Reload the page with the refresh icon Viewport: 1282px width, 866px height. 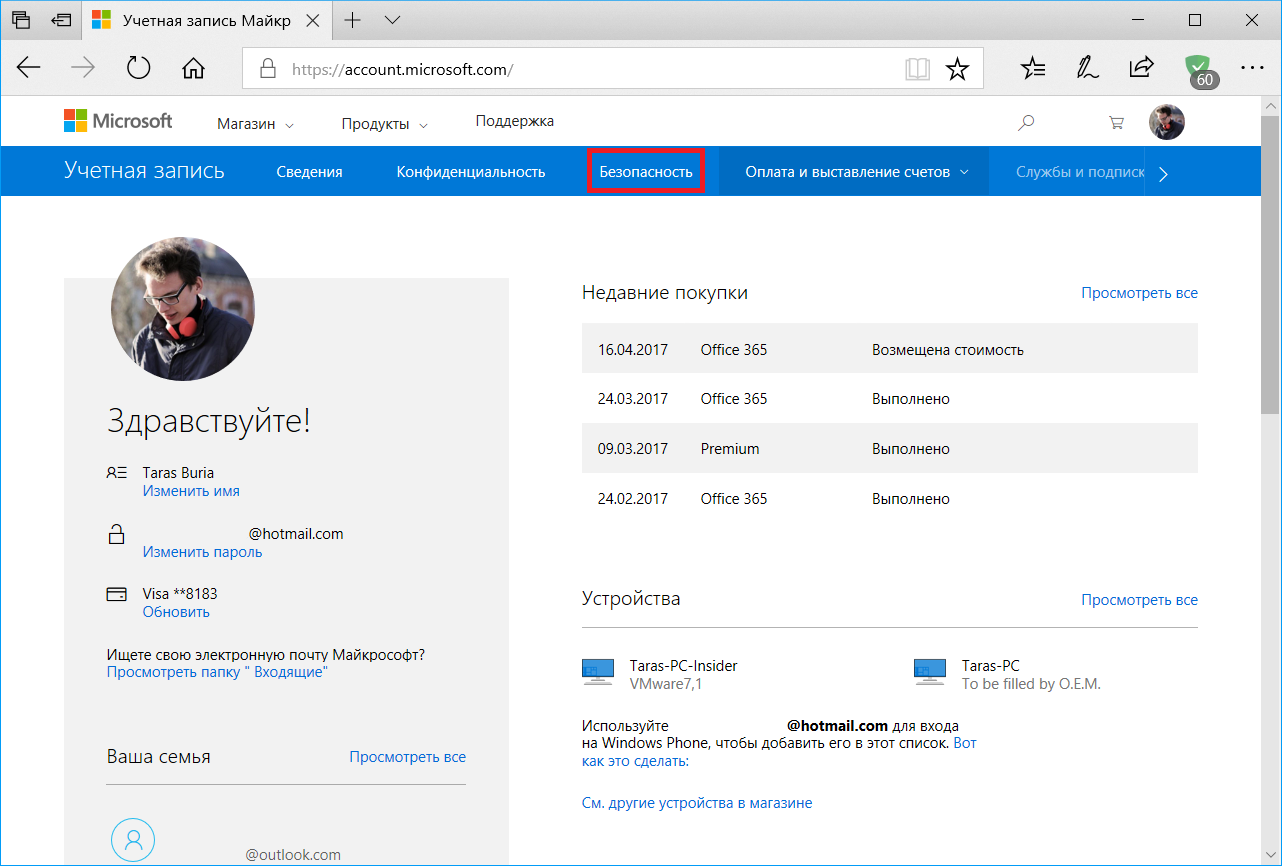coord(138,68)
